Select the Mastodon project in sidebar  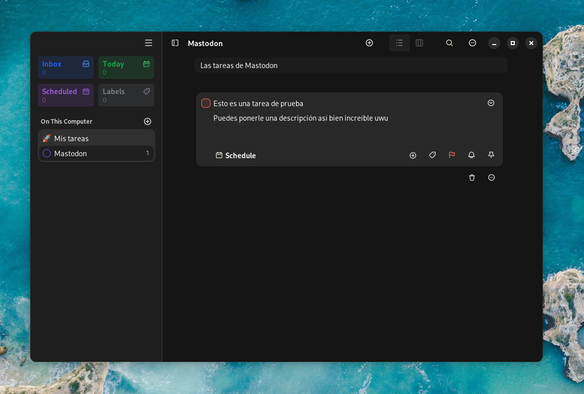coord(96,153)
